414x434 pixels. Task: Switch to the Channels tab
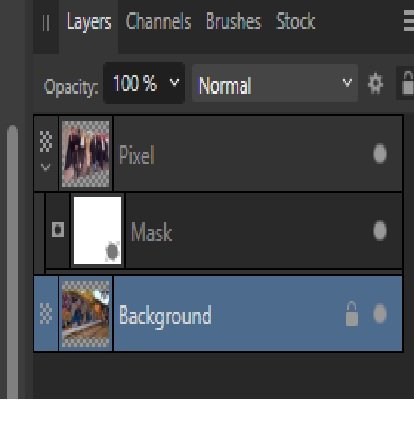[158, 21]
